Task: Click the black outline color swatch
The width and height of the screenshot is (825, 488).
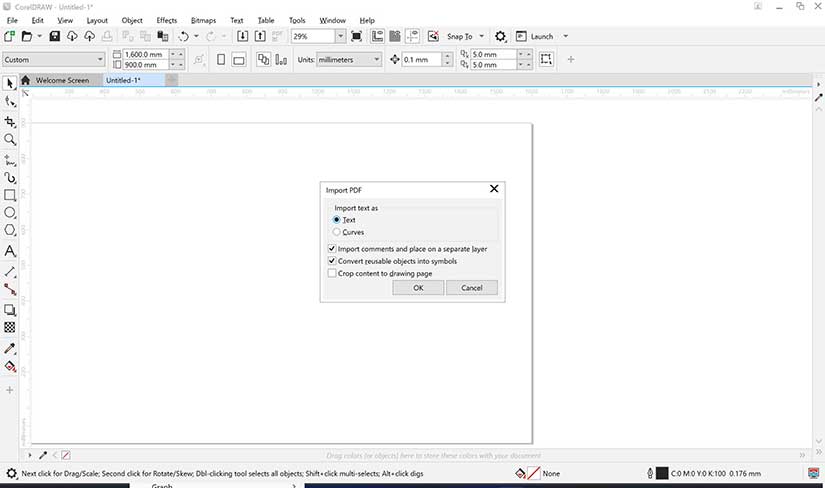Action: click(x=662, y=473)
